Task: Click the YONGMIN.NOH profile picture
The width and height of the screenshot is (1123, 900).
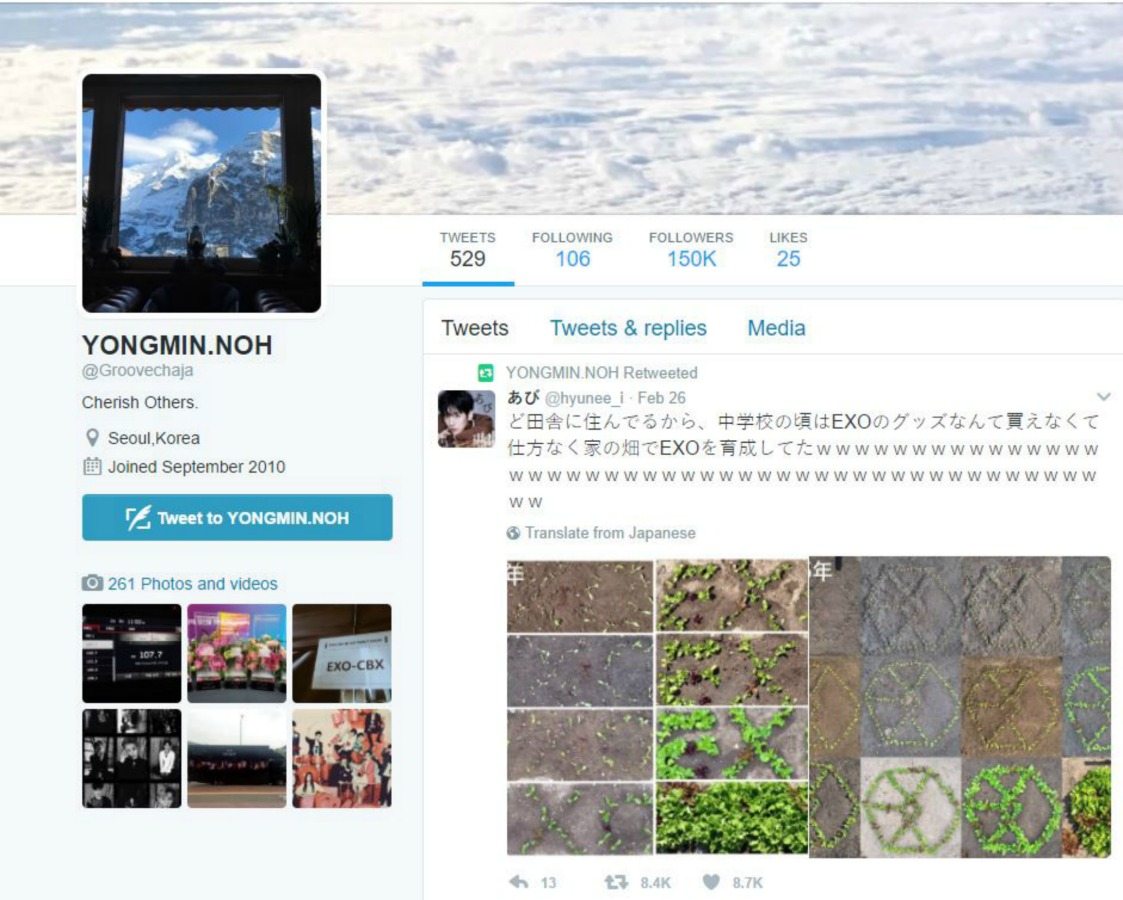Action: [x=201, y=193]
